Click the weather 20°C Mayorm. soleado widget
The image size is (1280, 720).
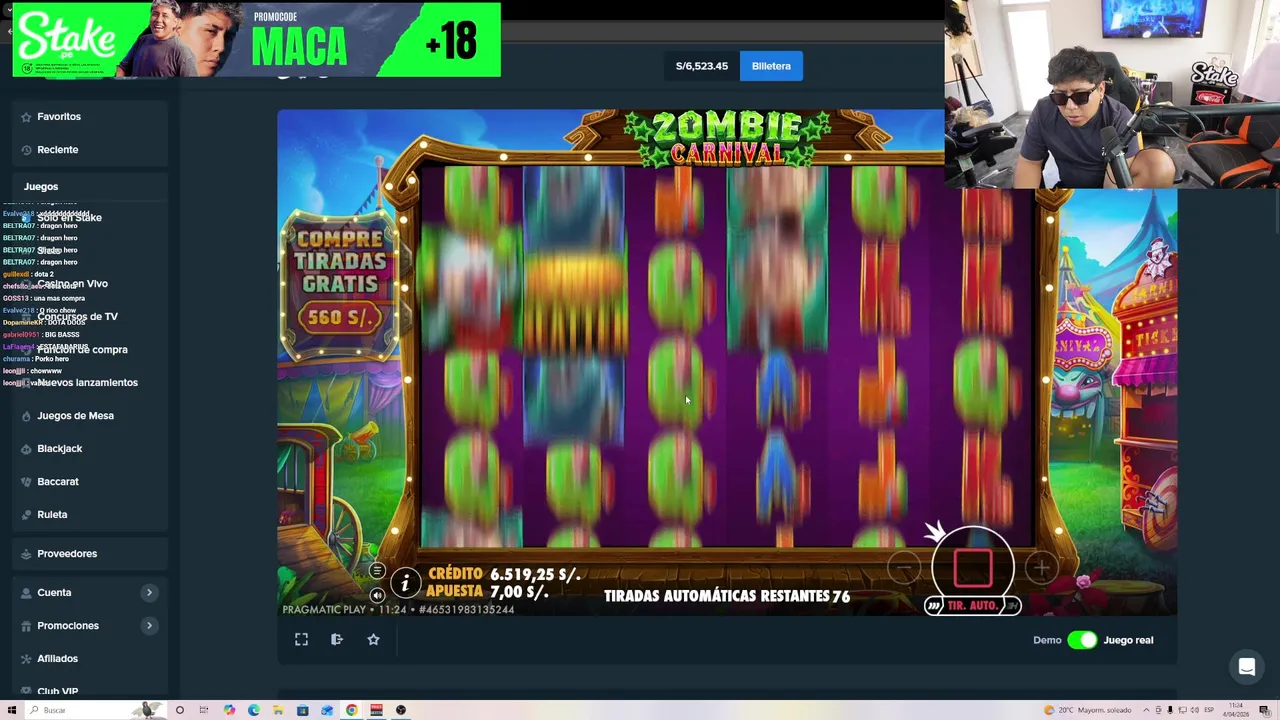(x=1088, y=710)
